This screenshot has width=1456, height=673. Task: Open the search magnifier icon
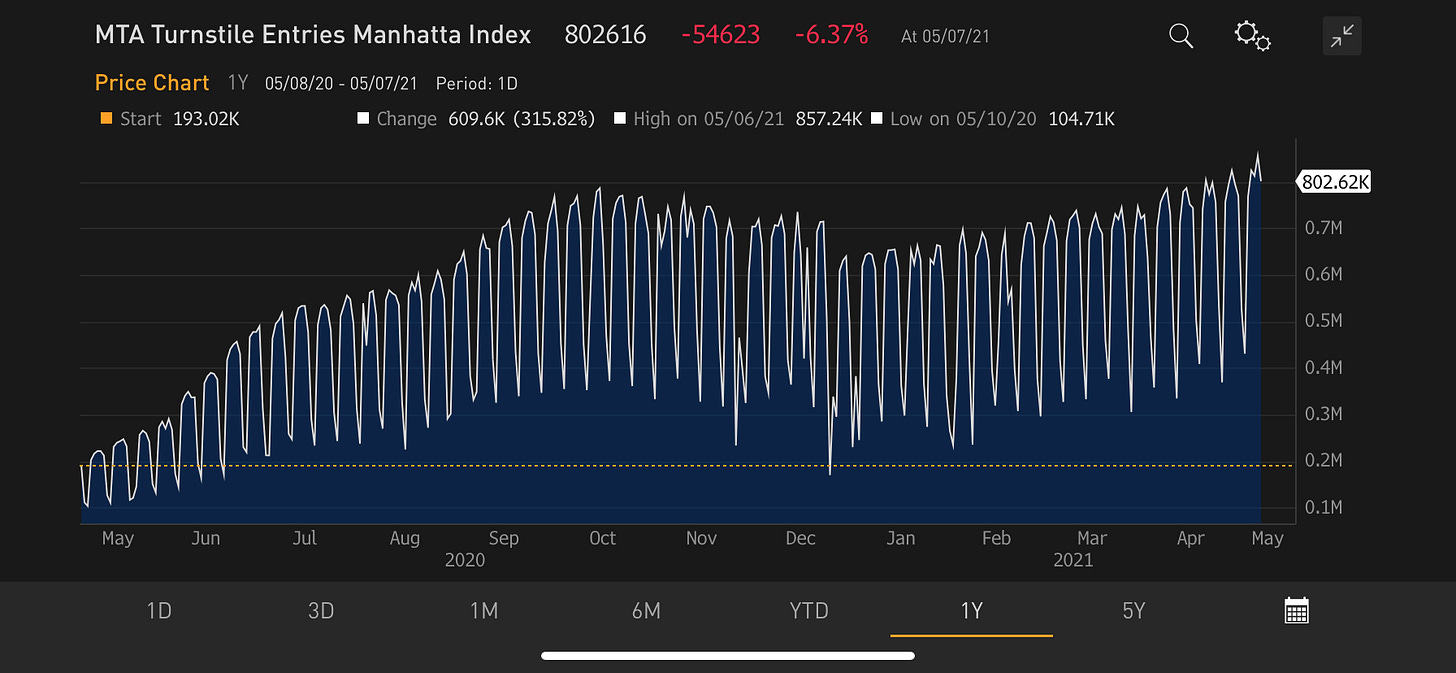point(1181,36)
